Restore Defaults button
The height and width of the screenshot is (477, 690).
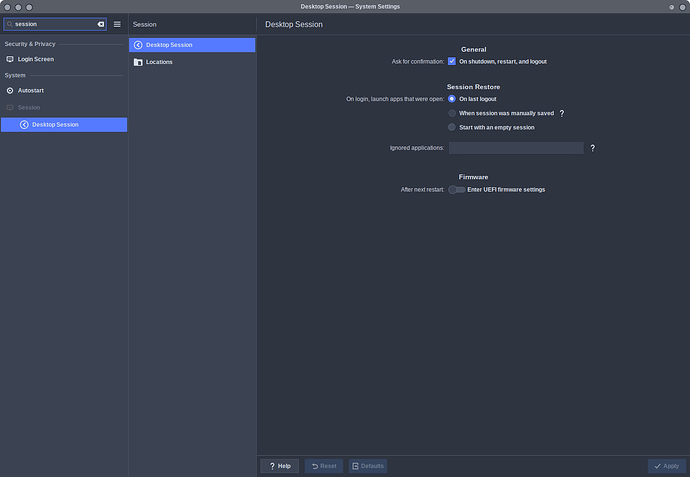368,466
